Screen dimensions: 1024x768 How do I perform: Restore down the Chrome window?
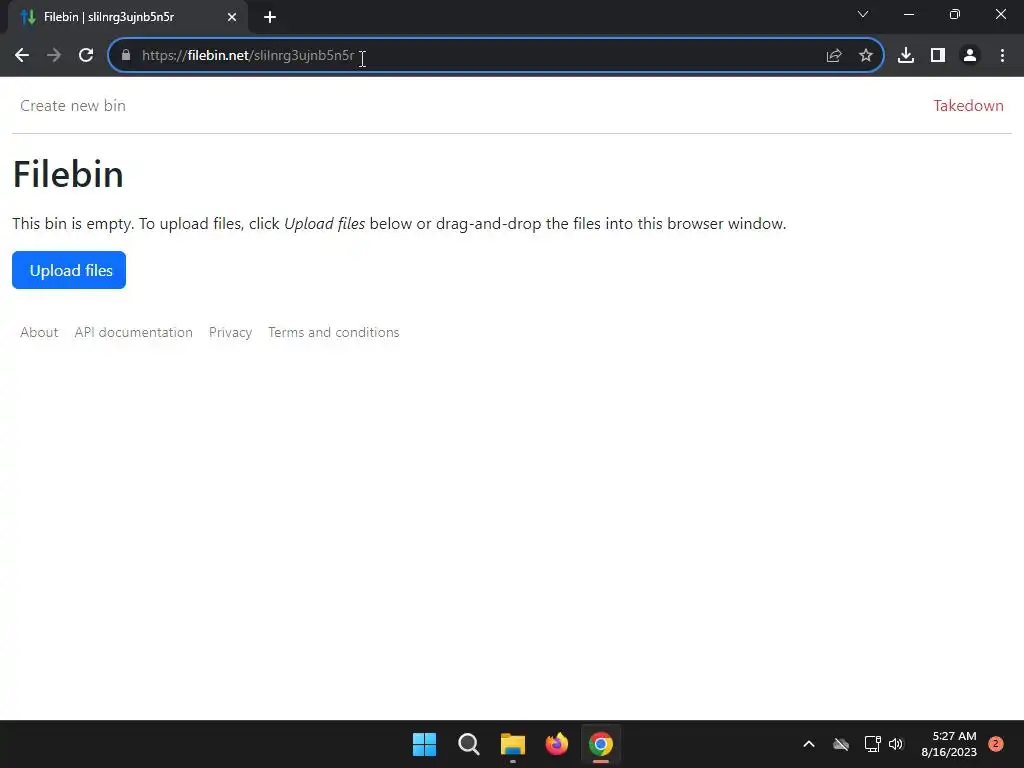[954, 14]
